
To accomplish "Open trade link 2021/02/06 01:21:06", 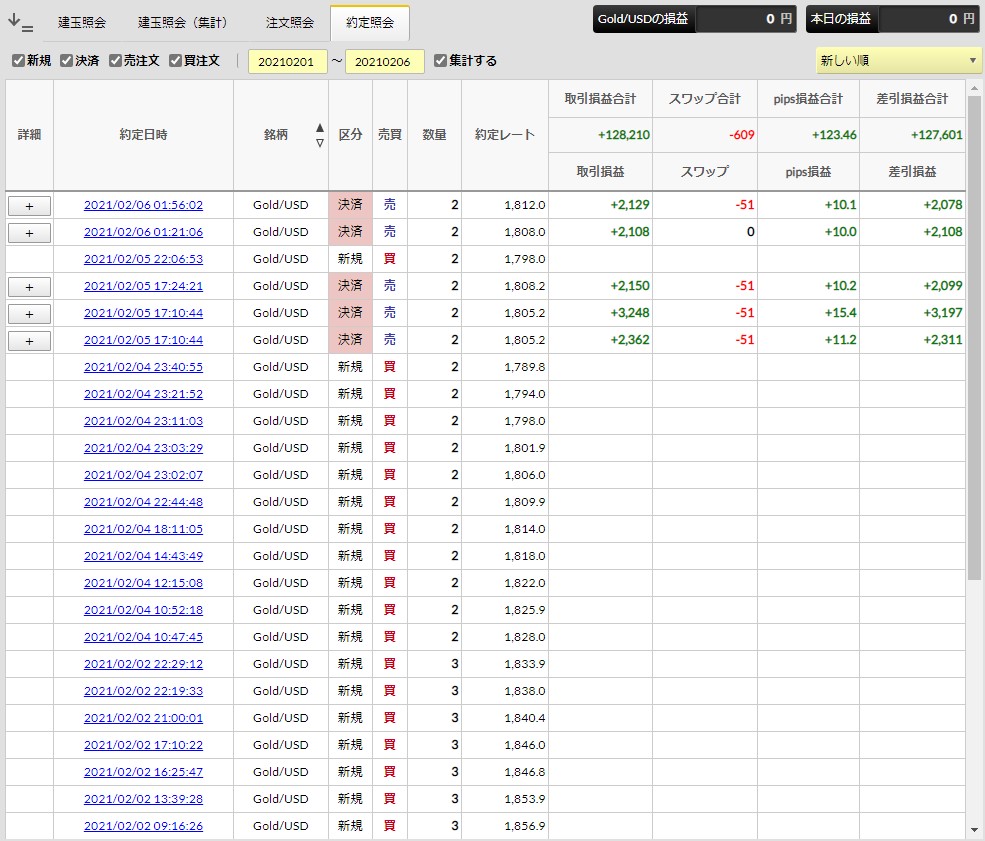I will (143, 232).
